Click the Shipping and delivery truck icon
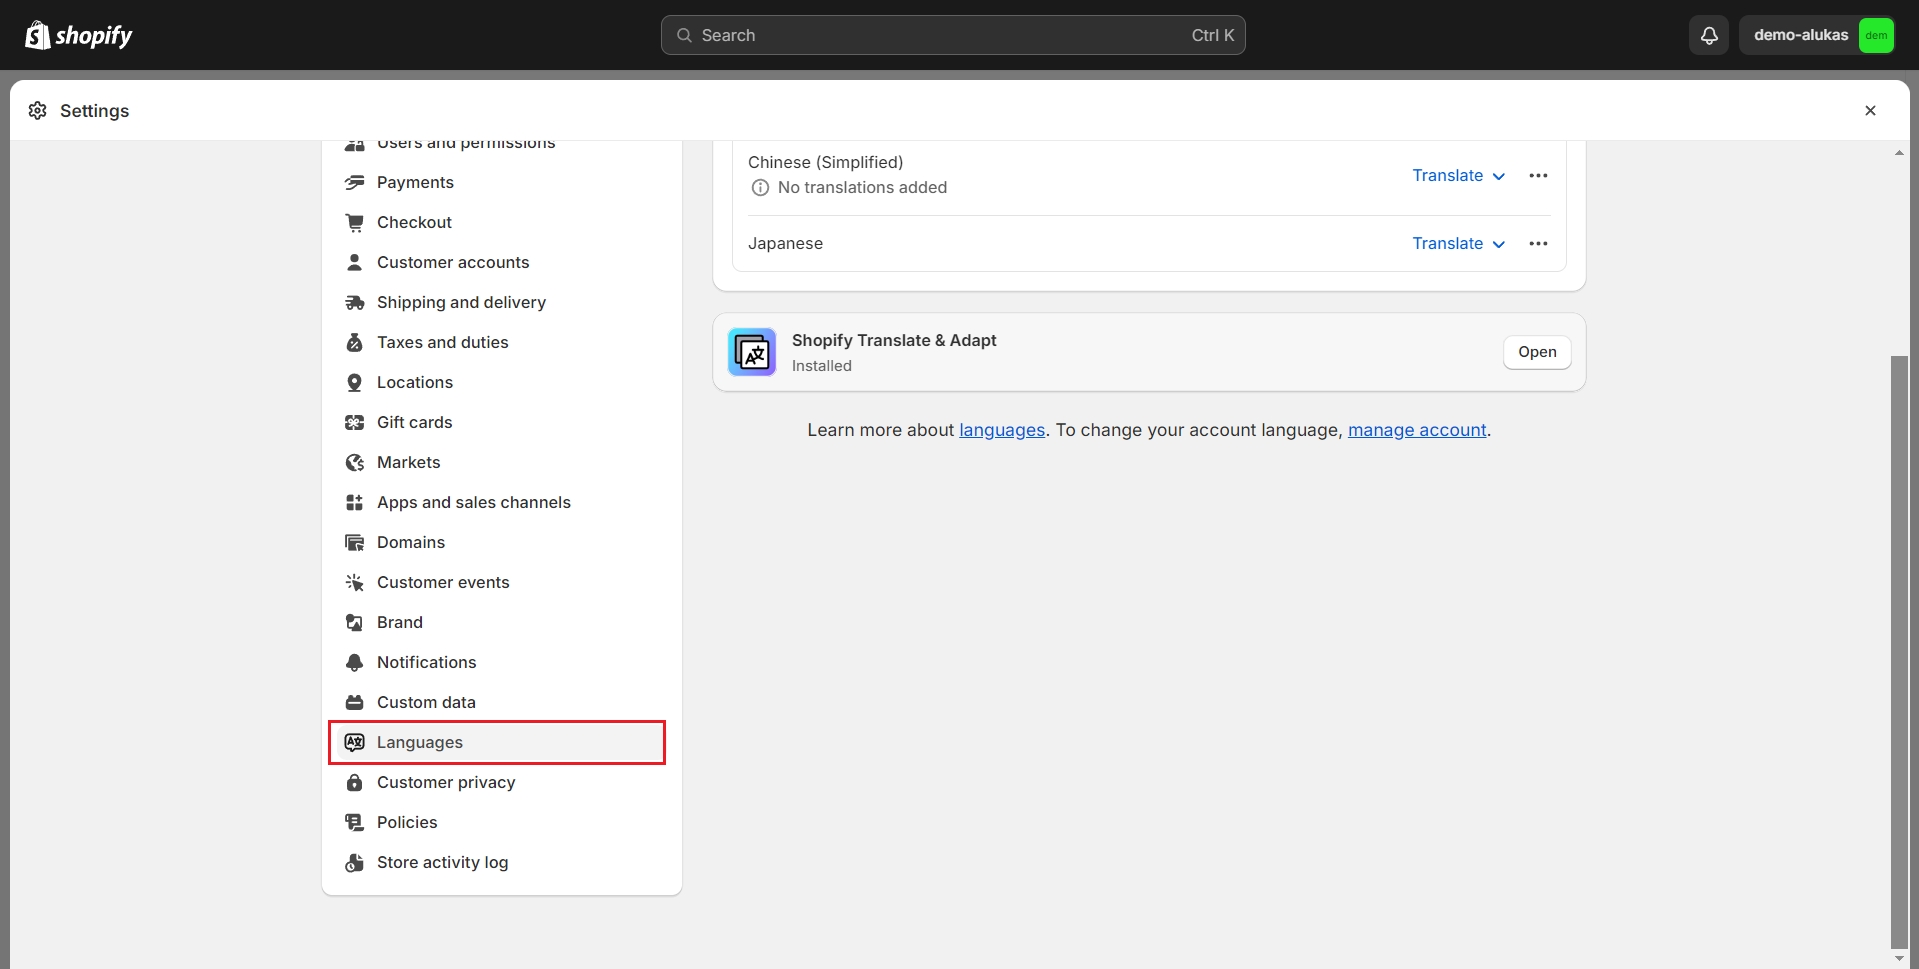1919x969 pixels. pos(354,302)
